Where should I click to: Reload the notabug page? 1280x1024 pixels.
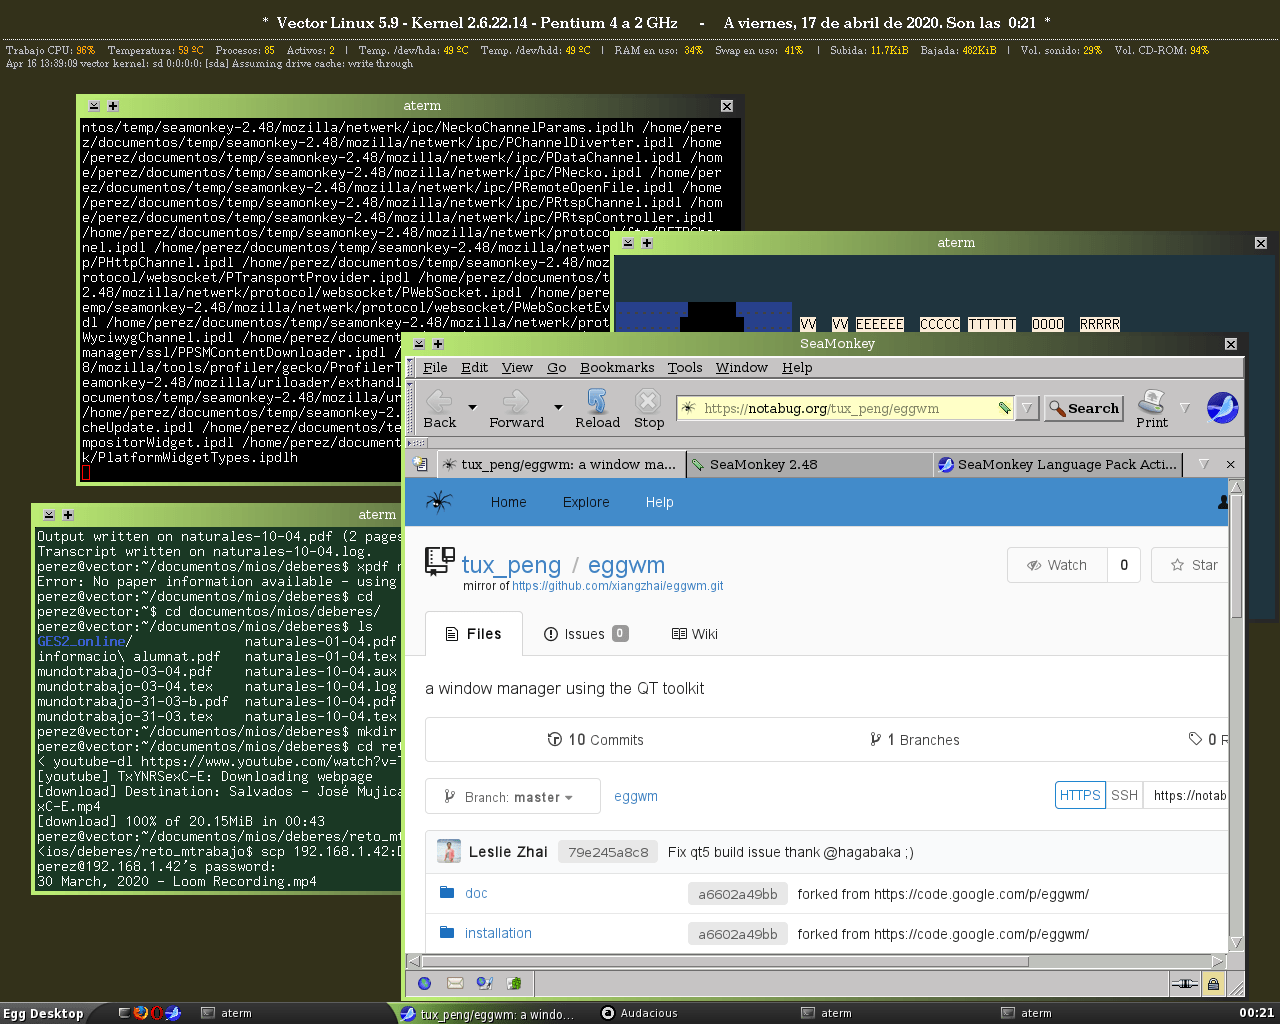(x=597, y=408)
